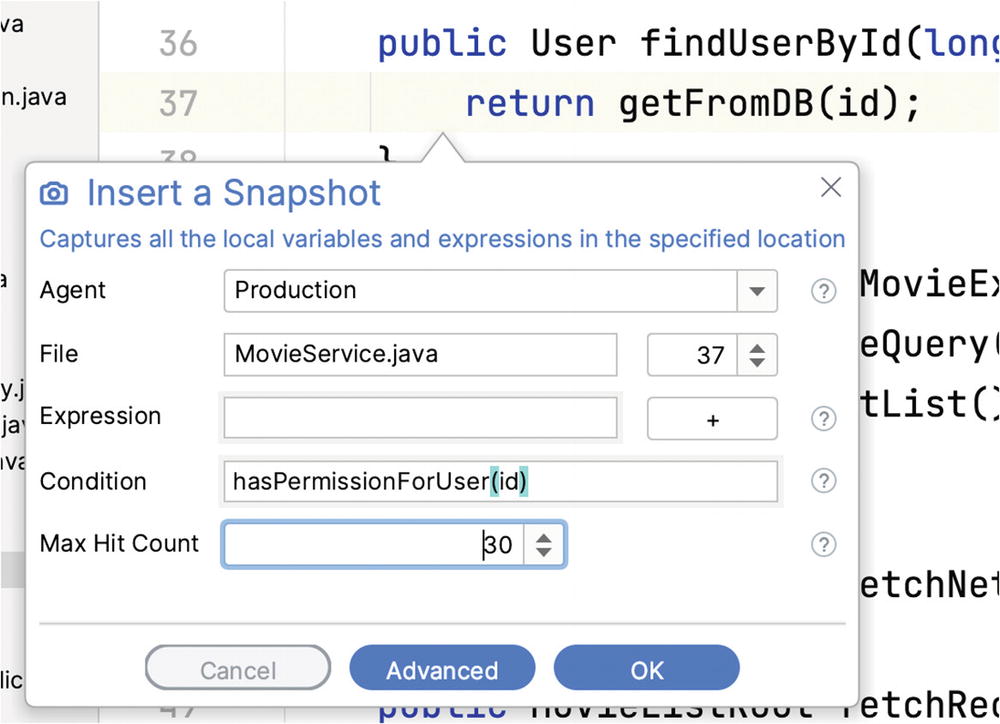Click the Condition field with hasPermissionForUser(id)

pos(500,481)
